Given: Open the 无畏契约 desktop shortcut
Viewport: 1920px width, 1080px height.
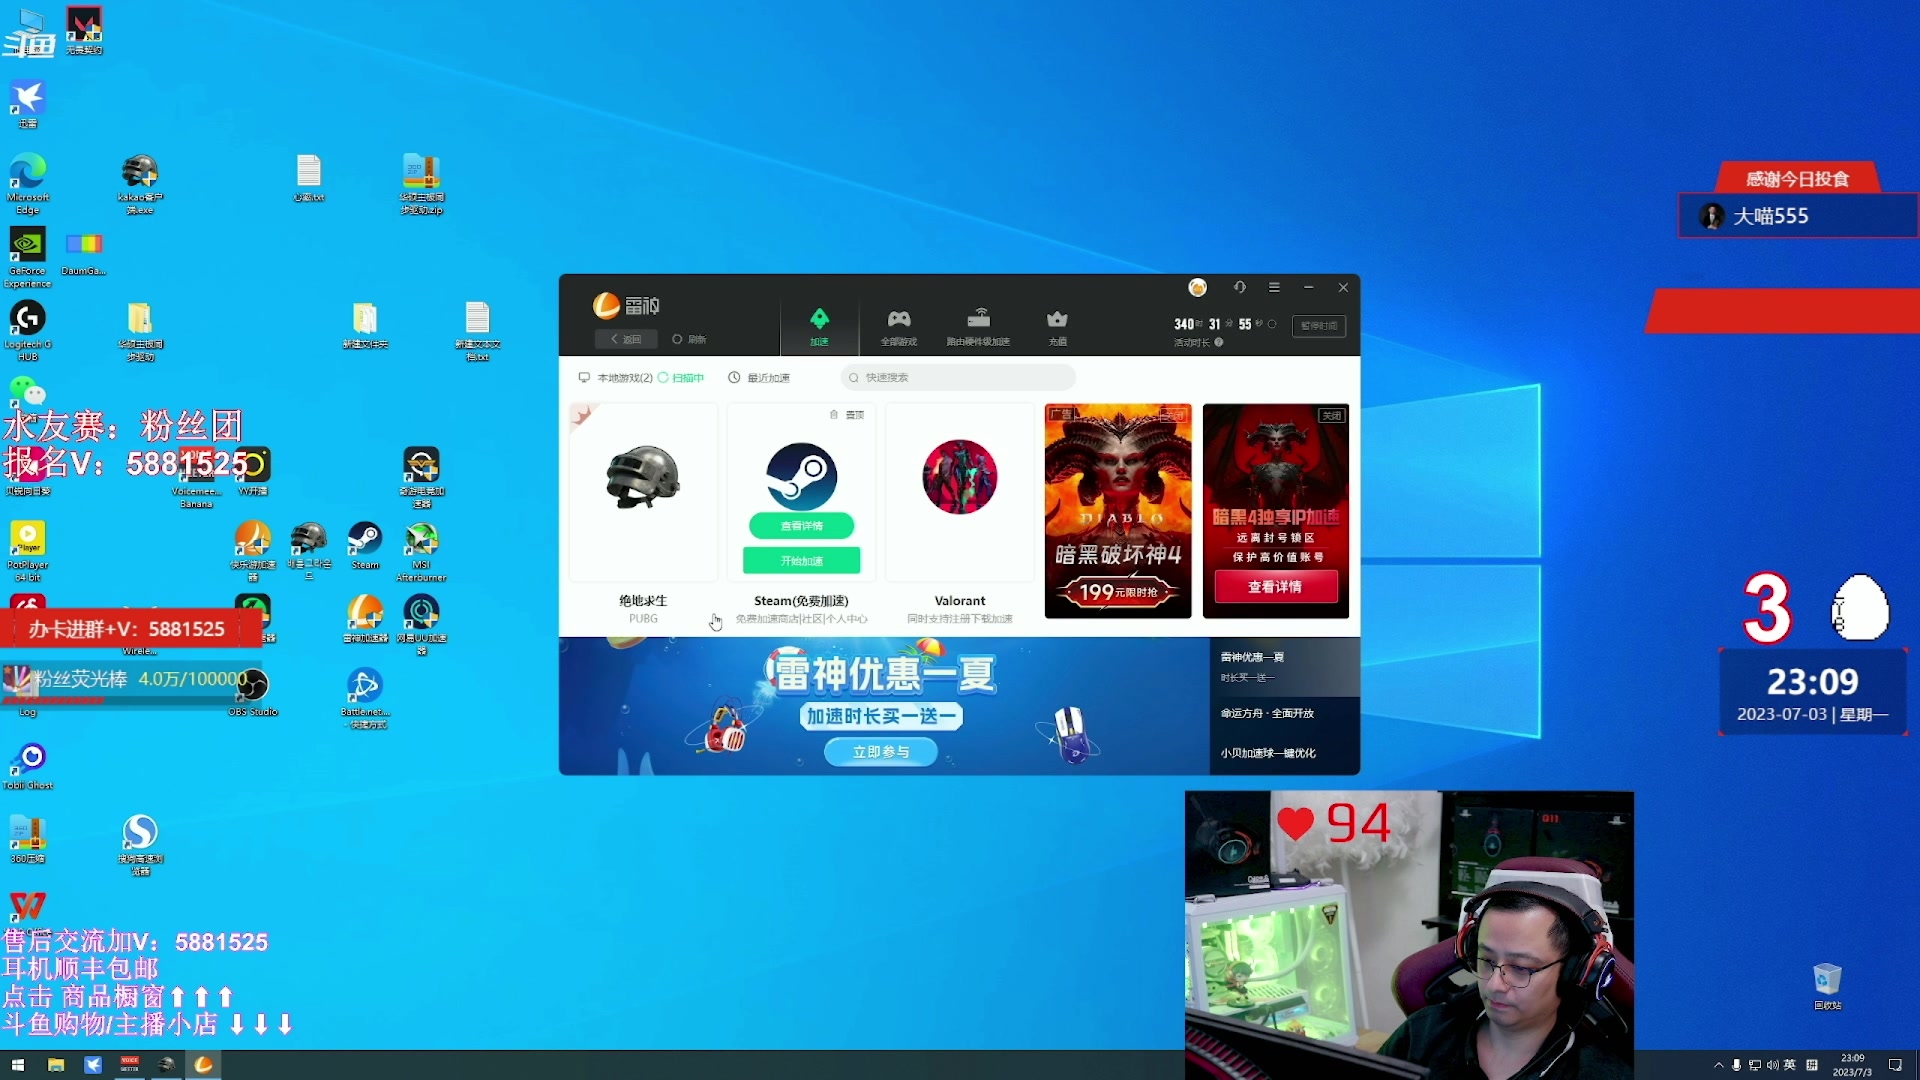Looking at the screenshot, I should click(84, 30).
